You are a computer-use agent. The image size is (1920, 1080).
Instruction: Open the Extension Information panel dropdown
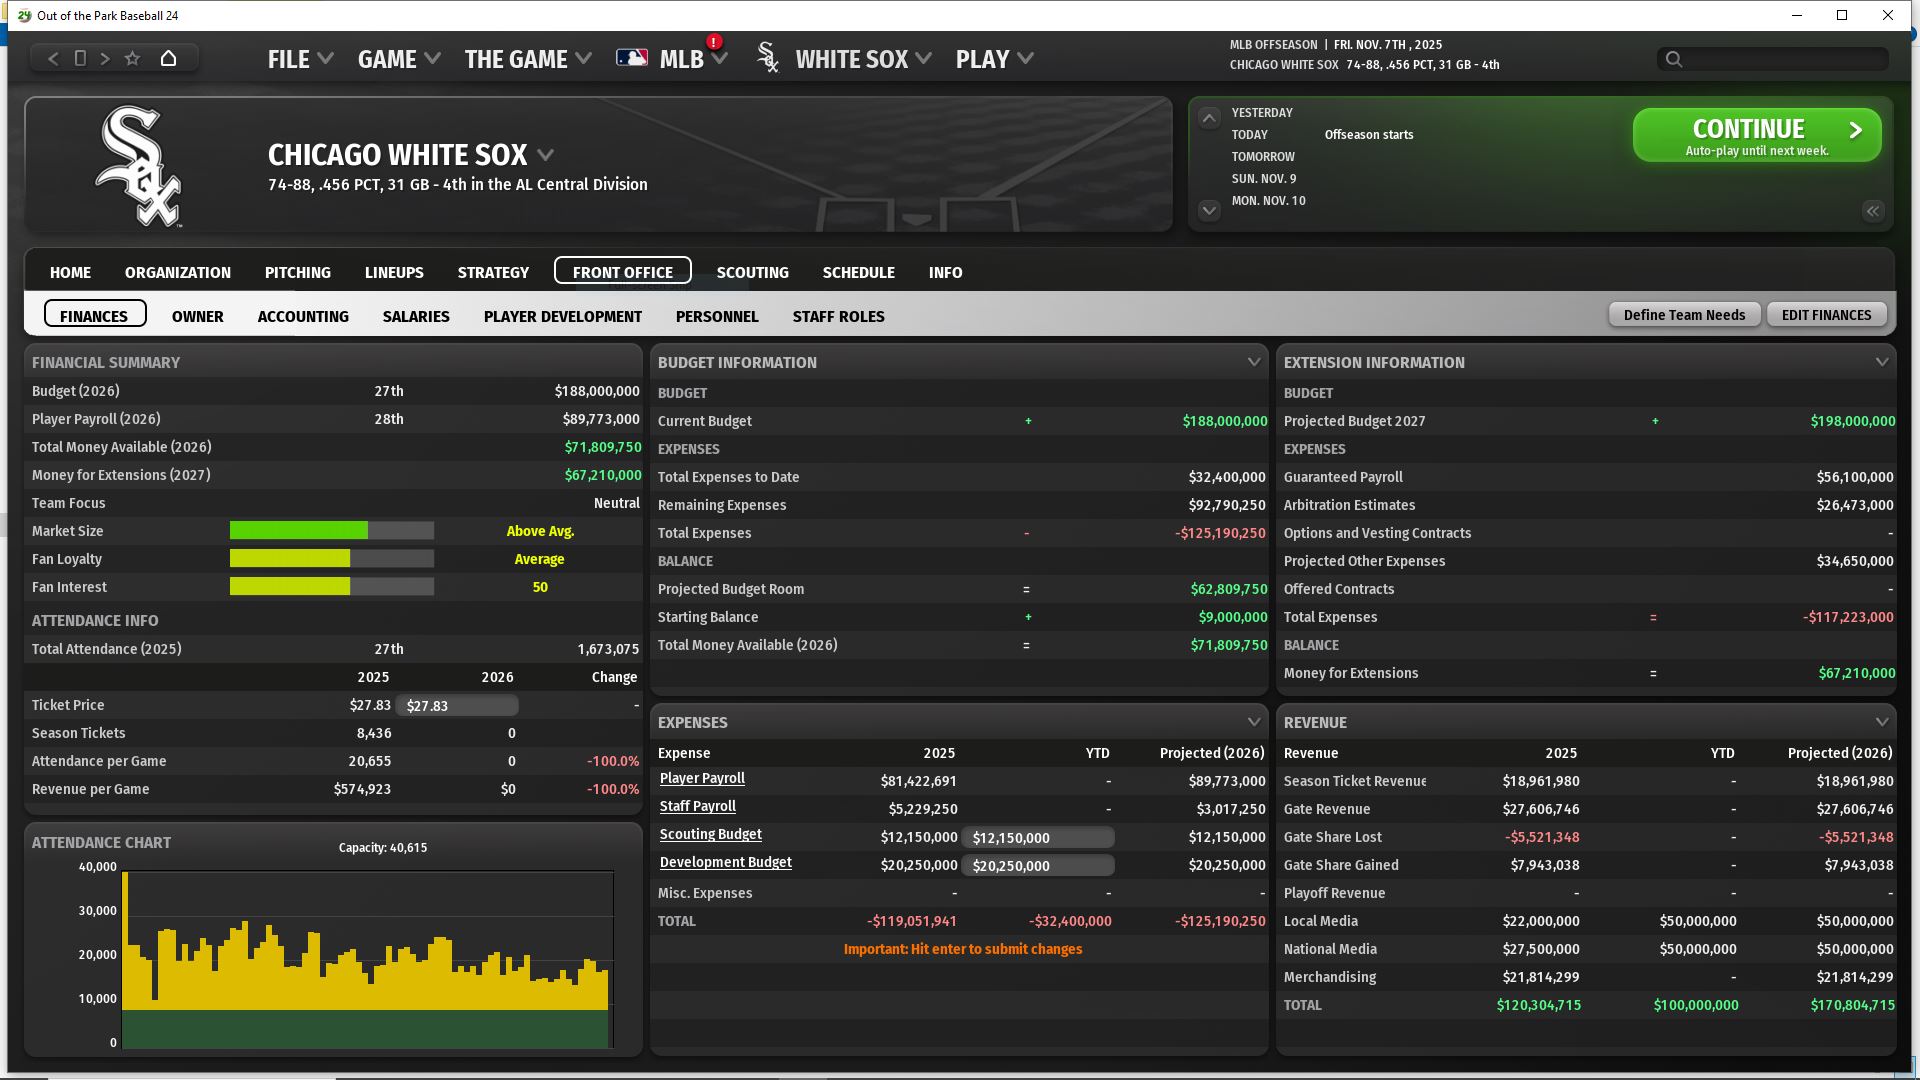point(1881,362)
